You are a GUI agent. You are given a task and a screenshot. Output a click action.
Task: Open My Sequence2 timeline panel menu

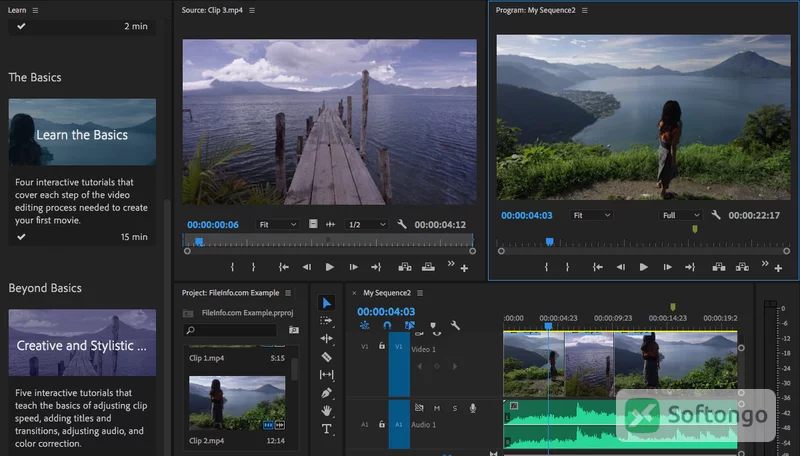(420, 293)
